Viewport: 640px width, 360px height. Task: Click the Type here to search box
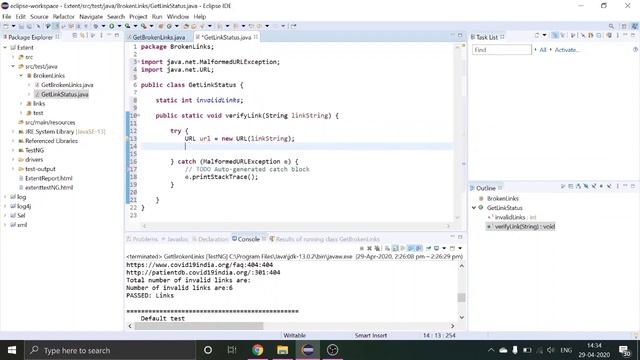click(x=110, y=350)
